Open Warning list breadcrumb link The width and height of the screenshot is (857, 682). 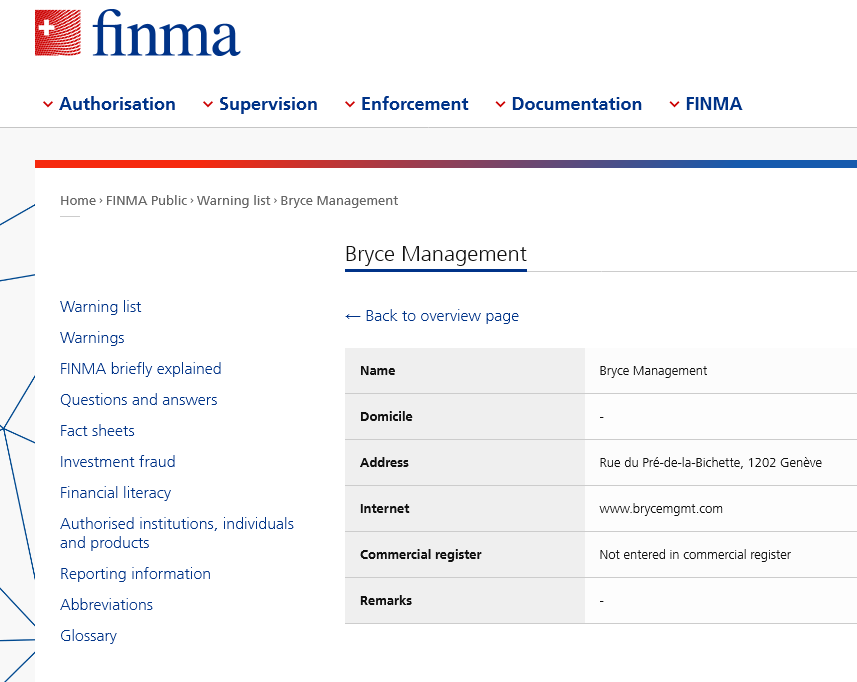[233, 201]
